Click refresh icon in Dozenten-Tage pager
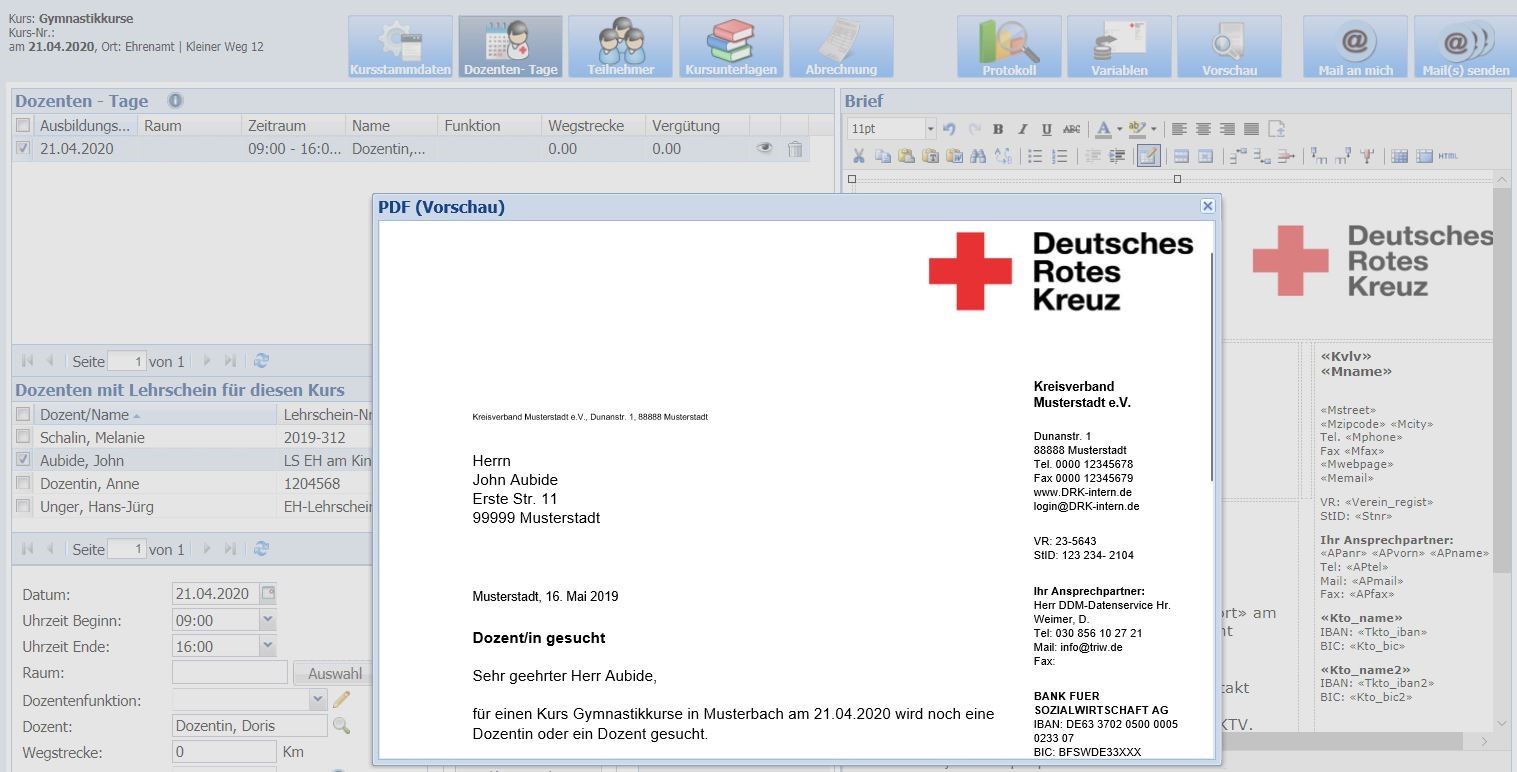This screenshot has height=772, width=1517. (261, 361)
